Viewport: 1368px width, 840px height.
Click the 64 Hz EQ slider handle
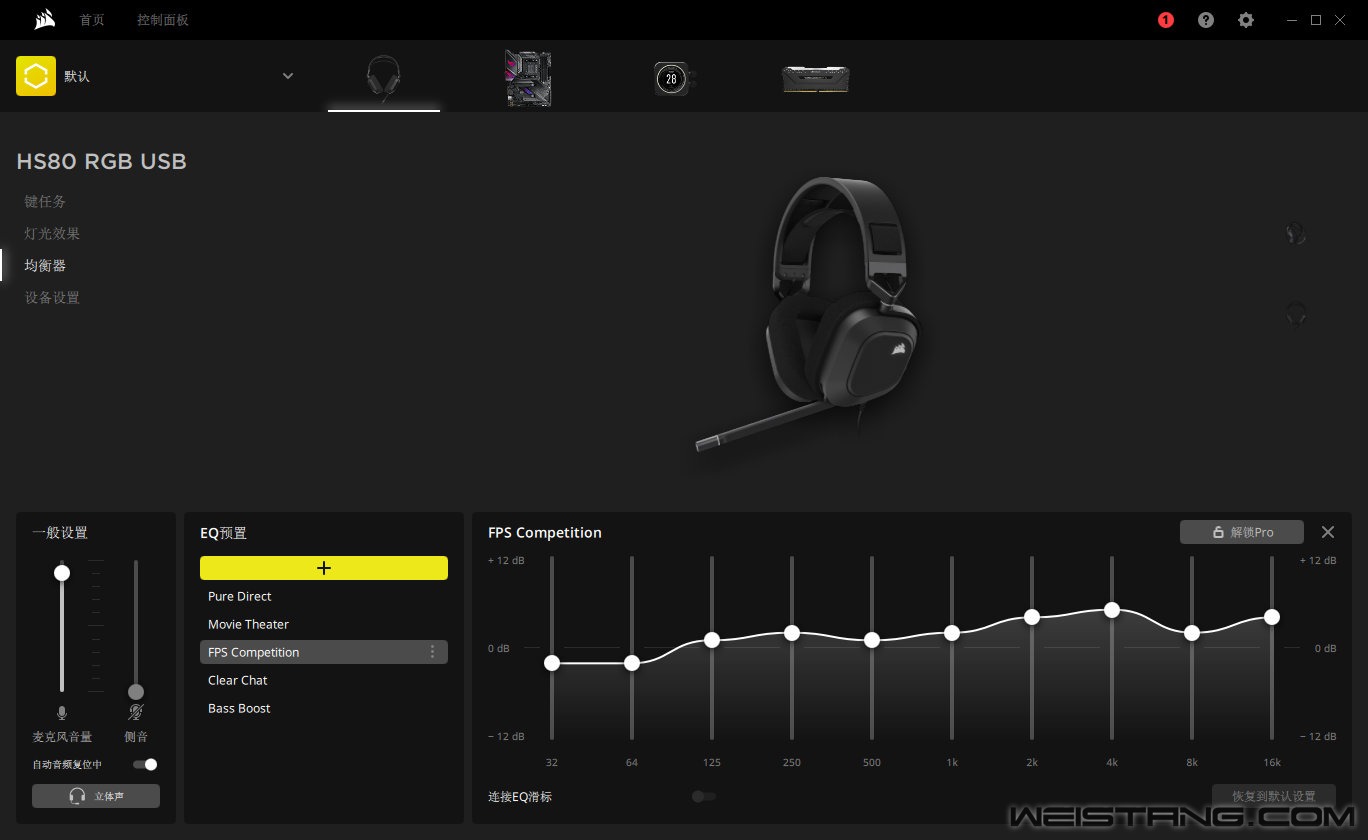(x=632, y=663)
